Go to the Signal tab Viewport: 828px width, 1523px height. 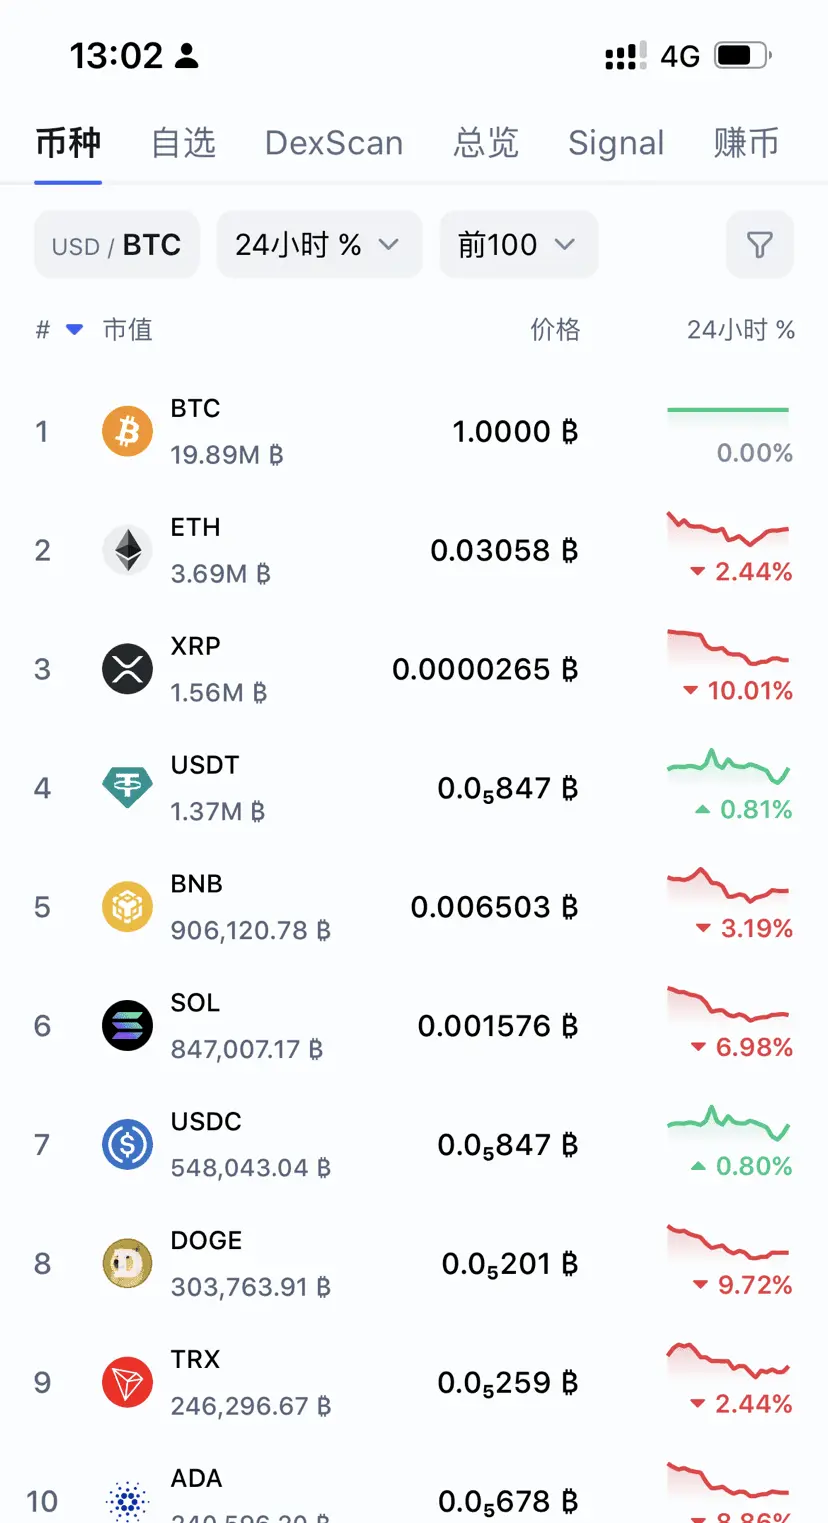click(x=616, y=143)
